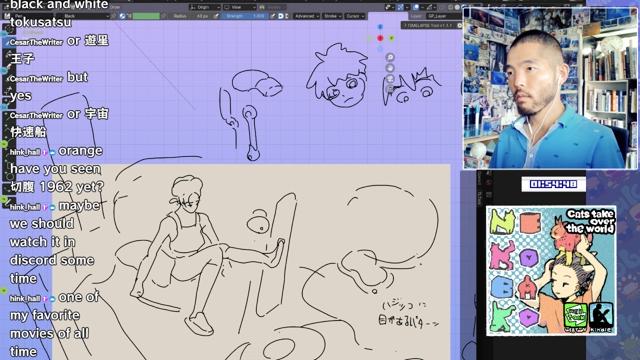Open the Advanced brush settings dropdown
Screen dimensions: 640x360
click(x=306, y=16)
